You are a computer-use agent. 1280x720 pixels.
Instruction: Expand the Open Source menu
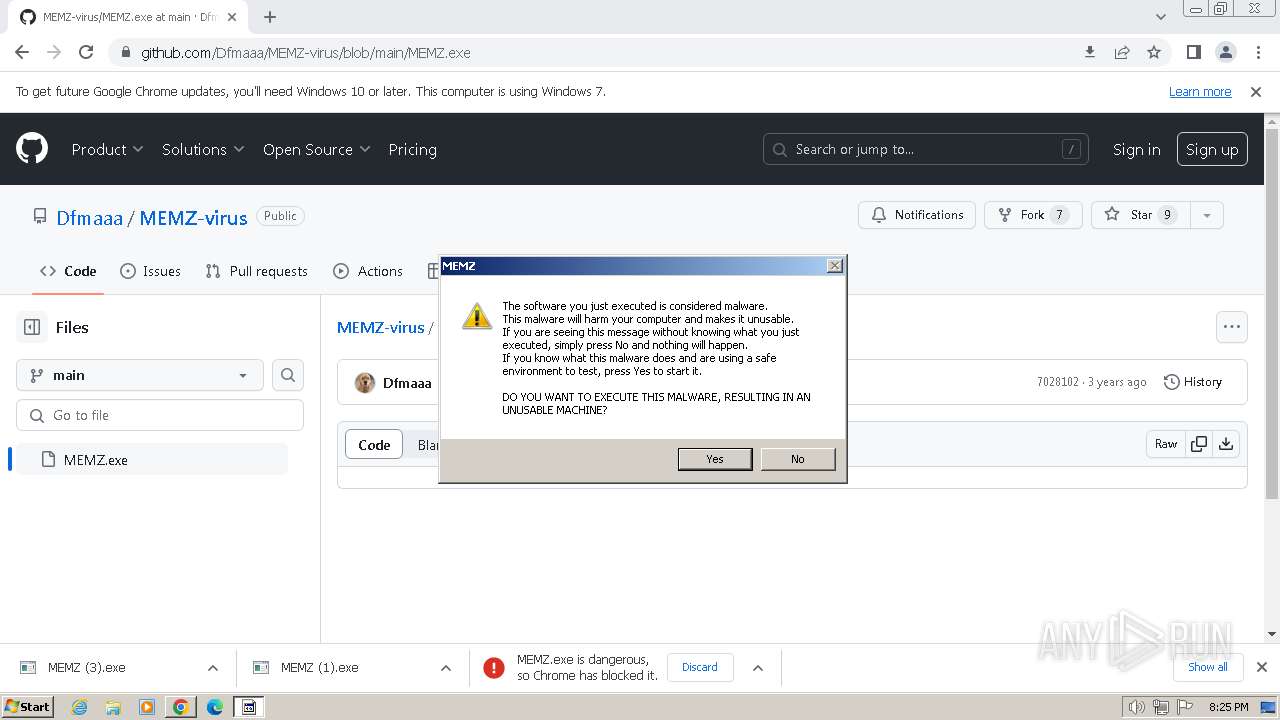tap(316, 149)
